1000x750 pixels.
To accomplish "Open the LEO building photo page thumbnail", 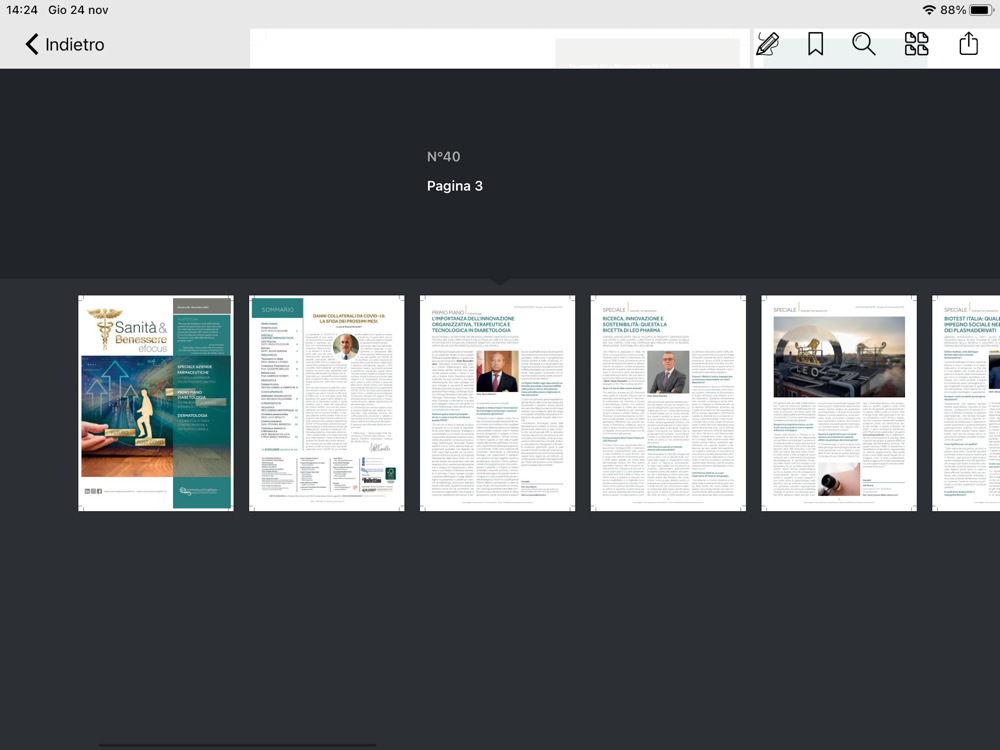I will (839, 402).
